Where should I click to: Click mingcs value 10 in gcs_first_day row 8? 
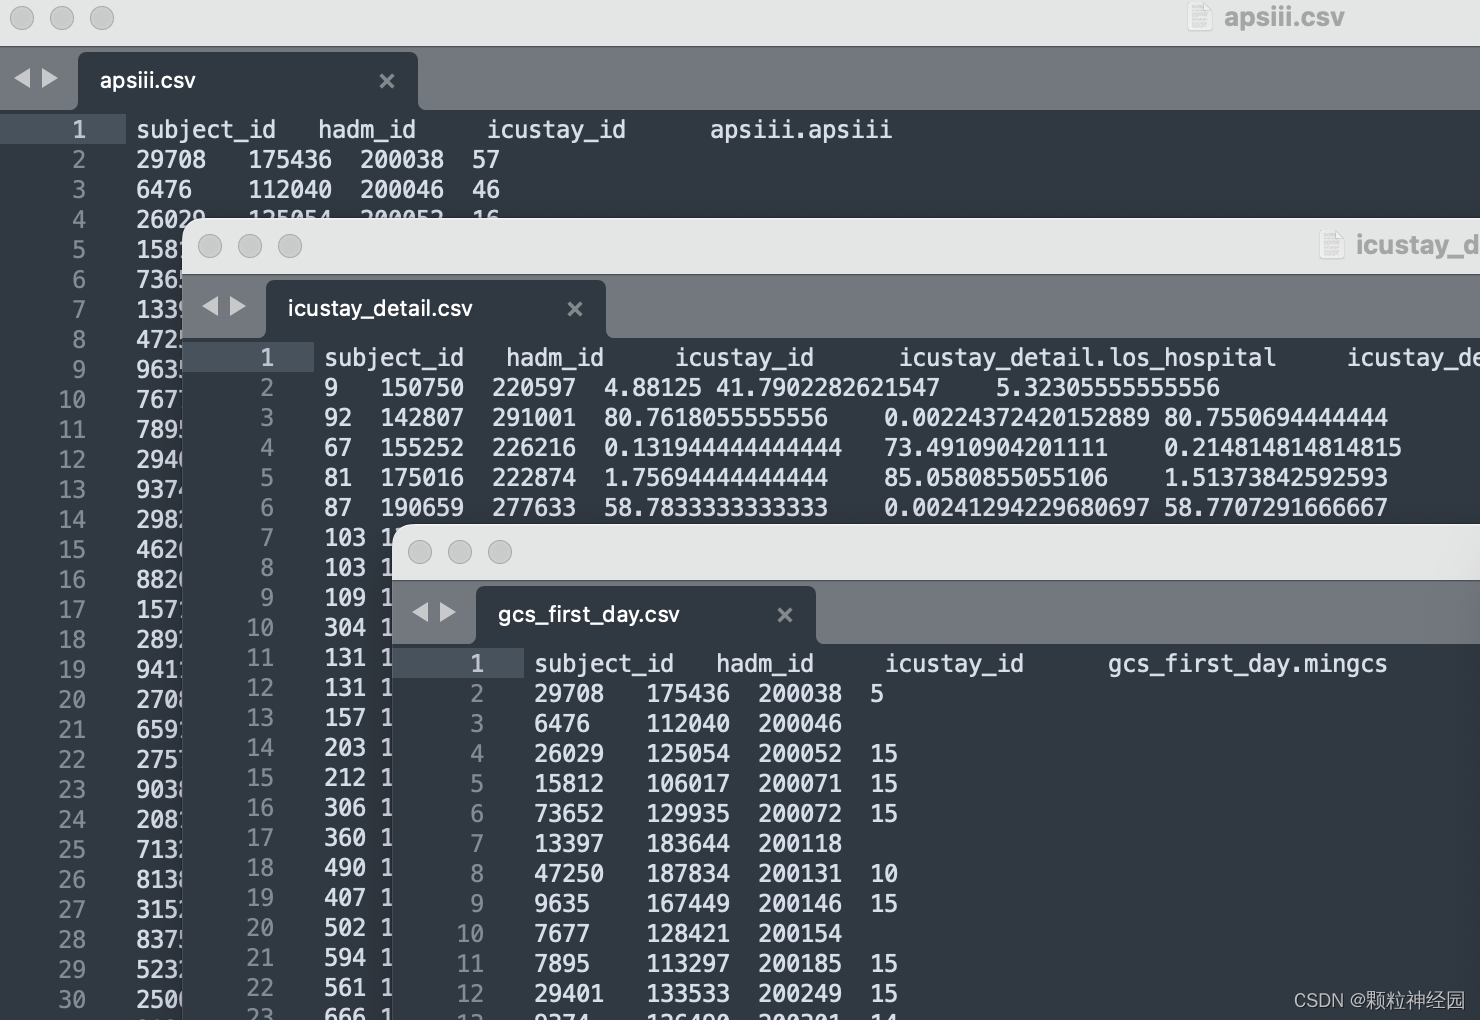point(884,874)
